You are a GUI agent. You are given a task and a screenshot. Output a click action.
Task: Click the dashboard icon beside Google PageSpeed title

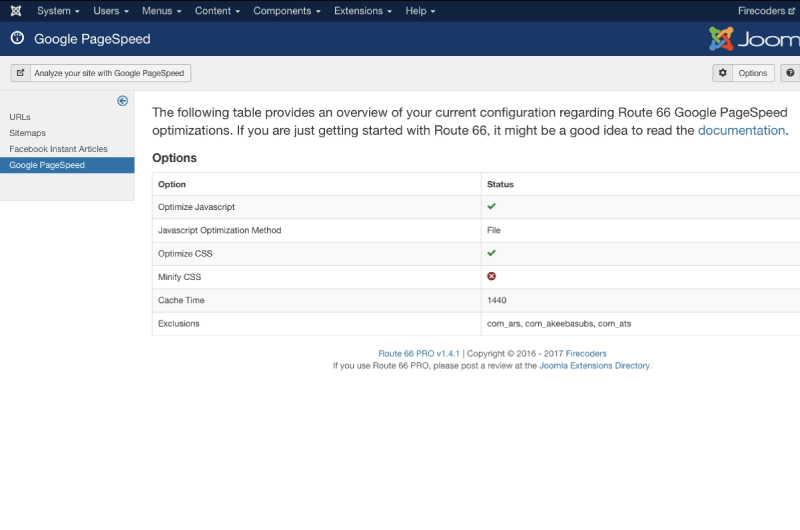click(x=17, y=38)
